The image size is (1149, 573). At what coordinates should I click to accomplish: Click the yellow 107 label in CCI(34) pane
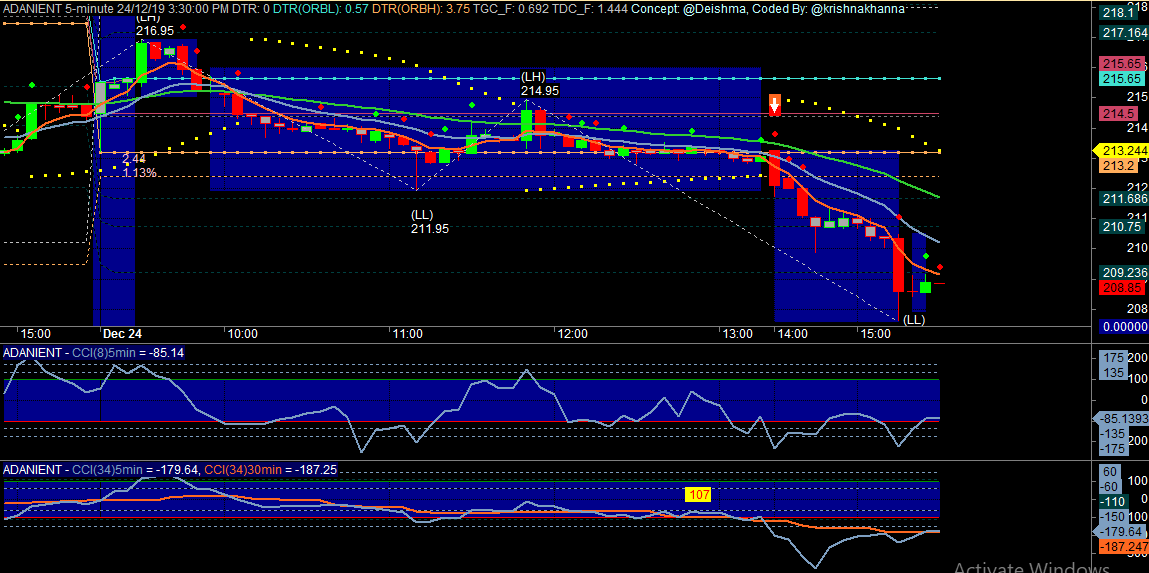(700, 495)
